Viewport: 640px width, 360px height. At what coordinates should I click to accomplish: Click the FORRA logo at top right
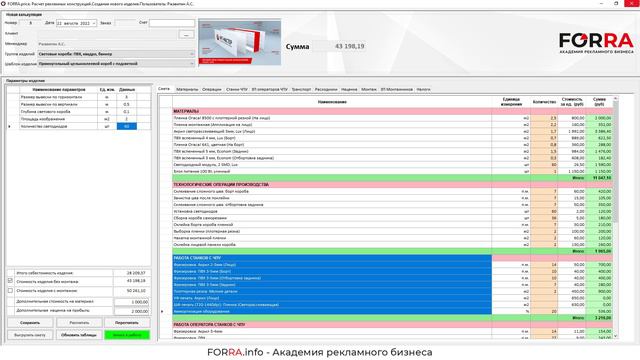click(596, 43)
